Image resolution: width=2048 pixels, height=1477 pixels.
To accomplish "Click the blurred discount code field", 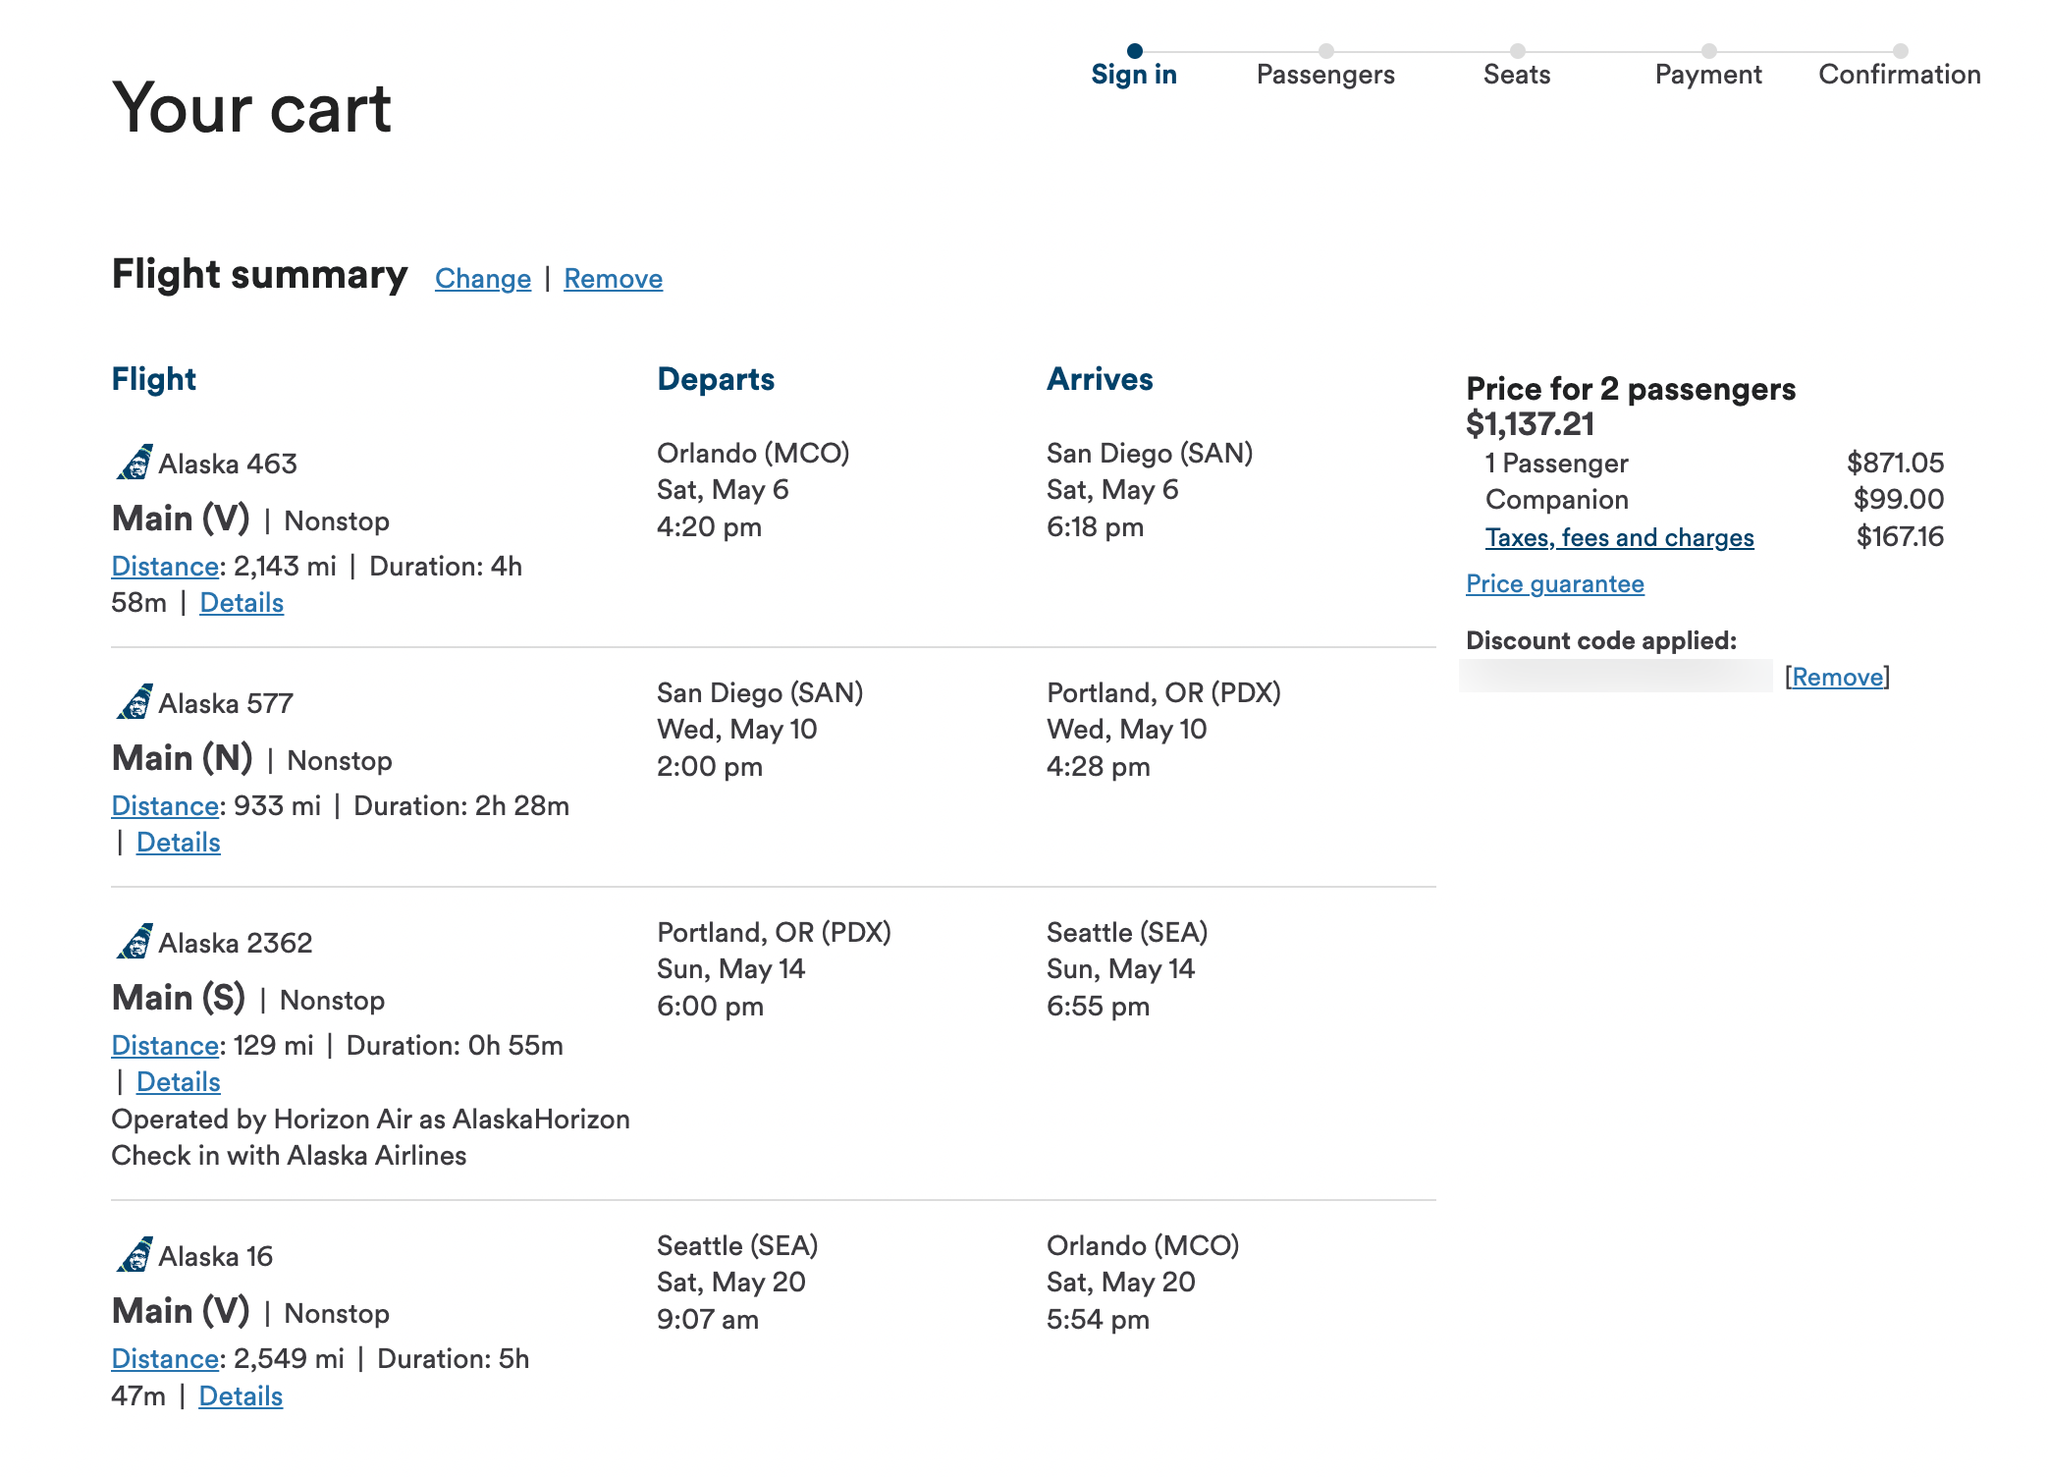I will pos(1615,677).
